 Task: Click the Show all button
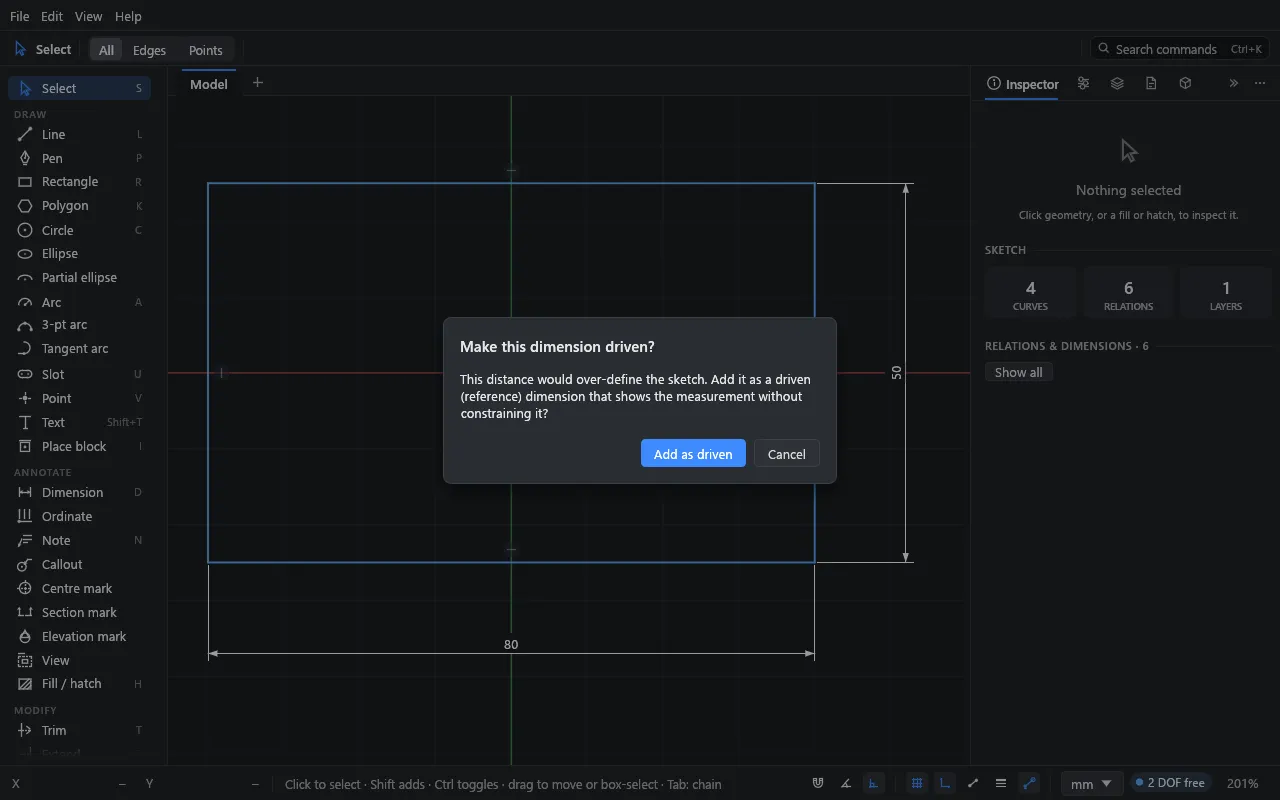[1019, 372]
